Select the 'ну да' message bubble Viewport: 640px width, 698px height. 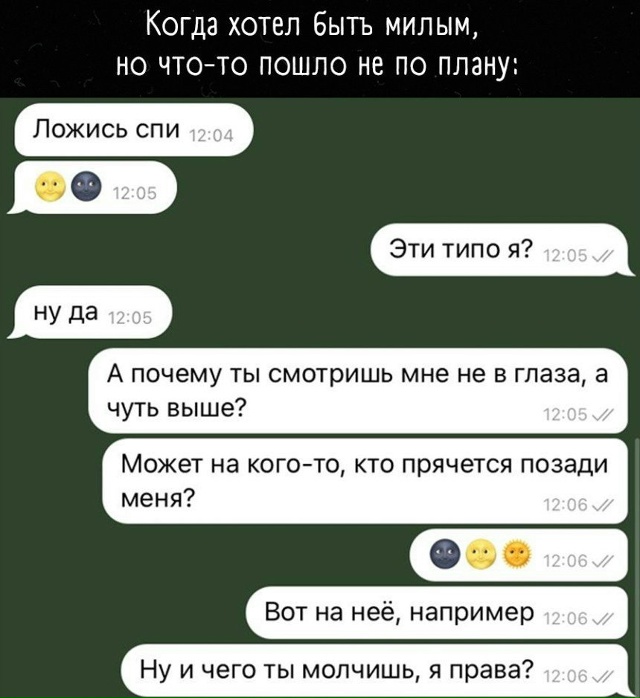89,312
